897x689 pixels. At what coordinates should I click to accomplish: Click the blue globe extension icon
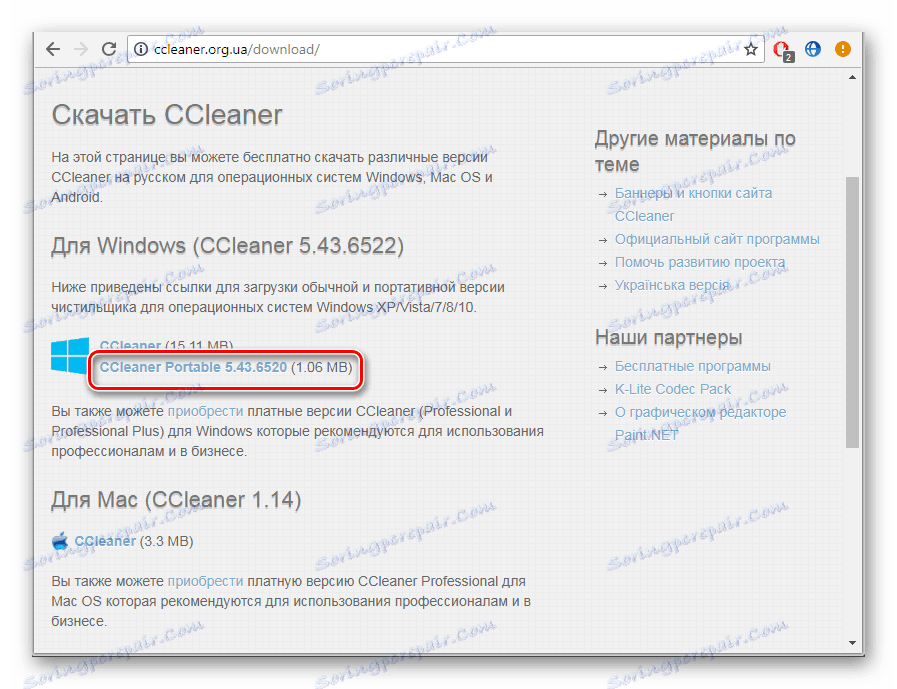tap(812, 48)
